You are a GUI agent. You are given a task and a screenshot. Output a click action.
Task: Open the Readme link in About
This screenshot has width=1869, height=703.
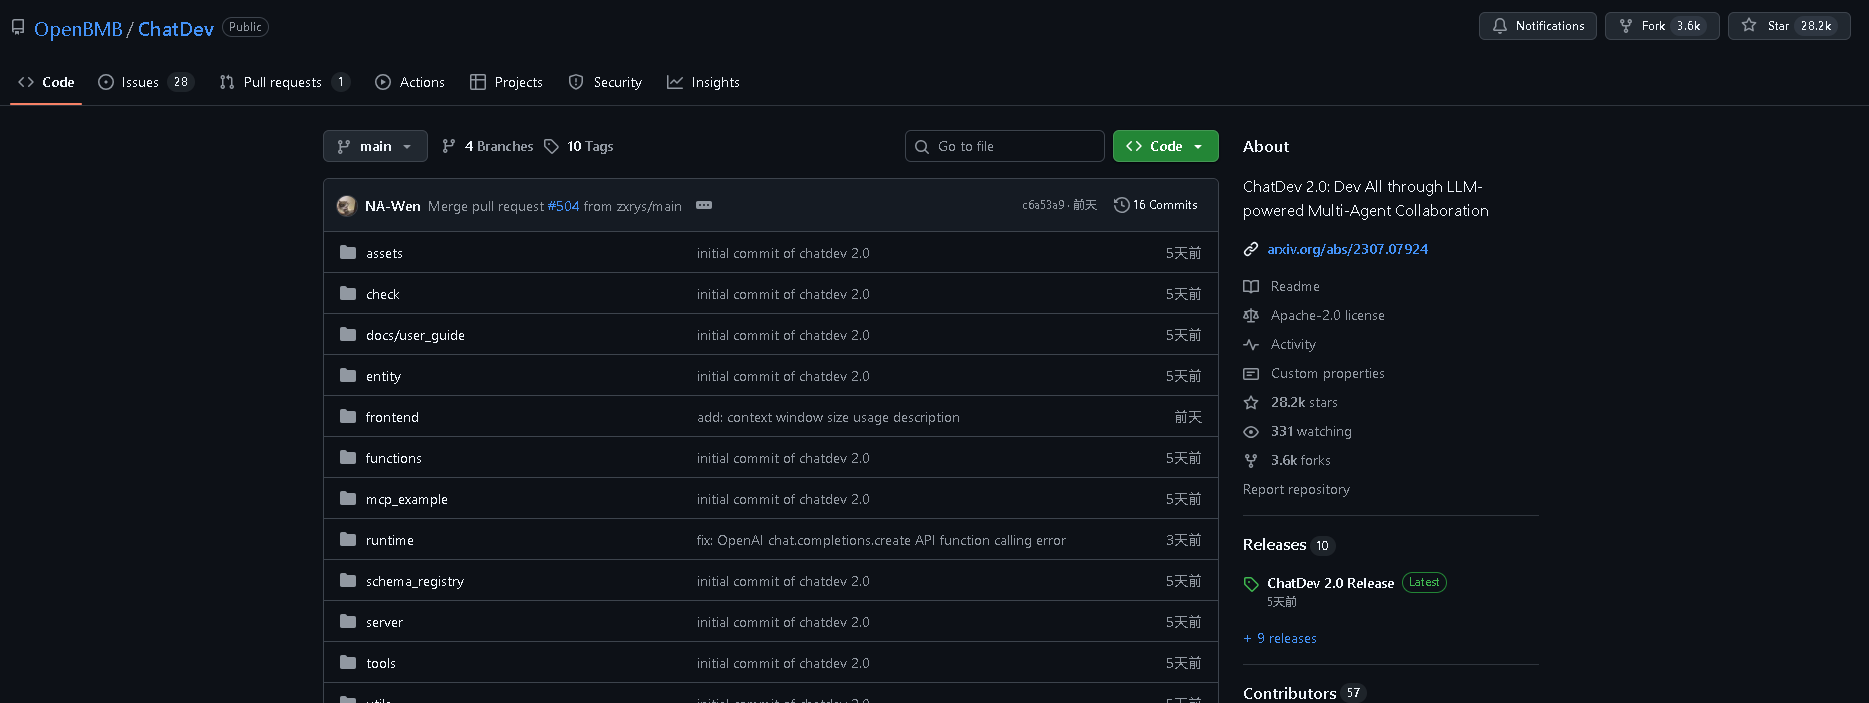pos(1295,286)
